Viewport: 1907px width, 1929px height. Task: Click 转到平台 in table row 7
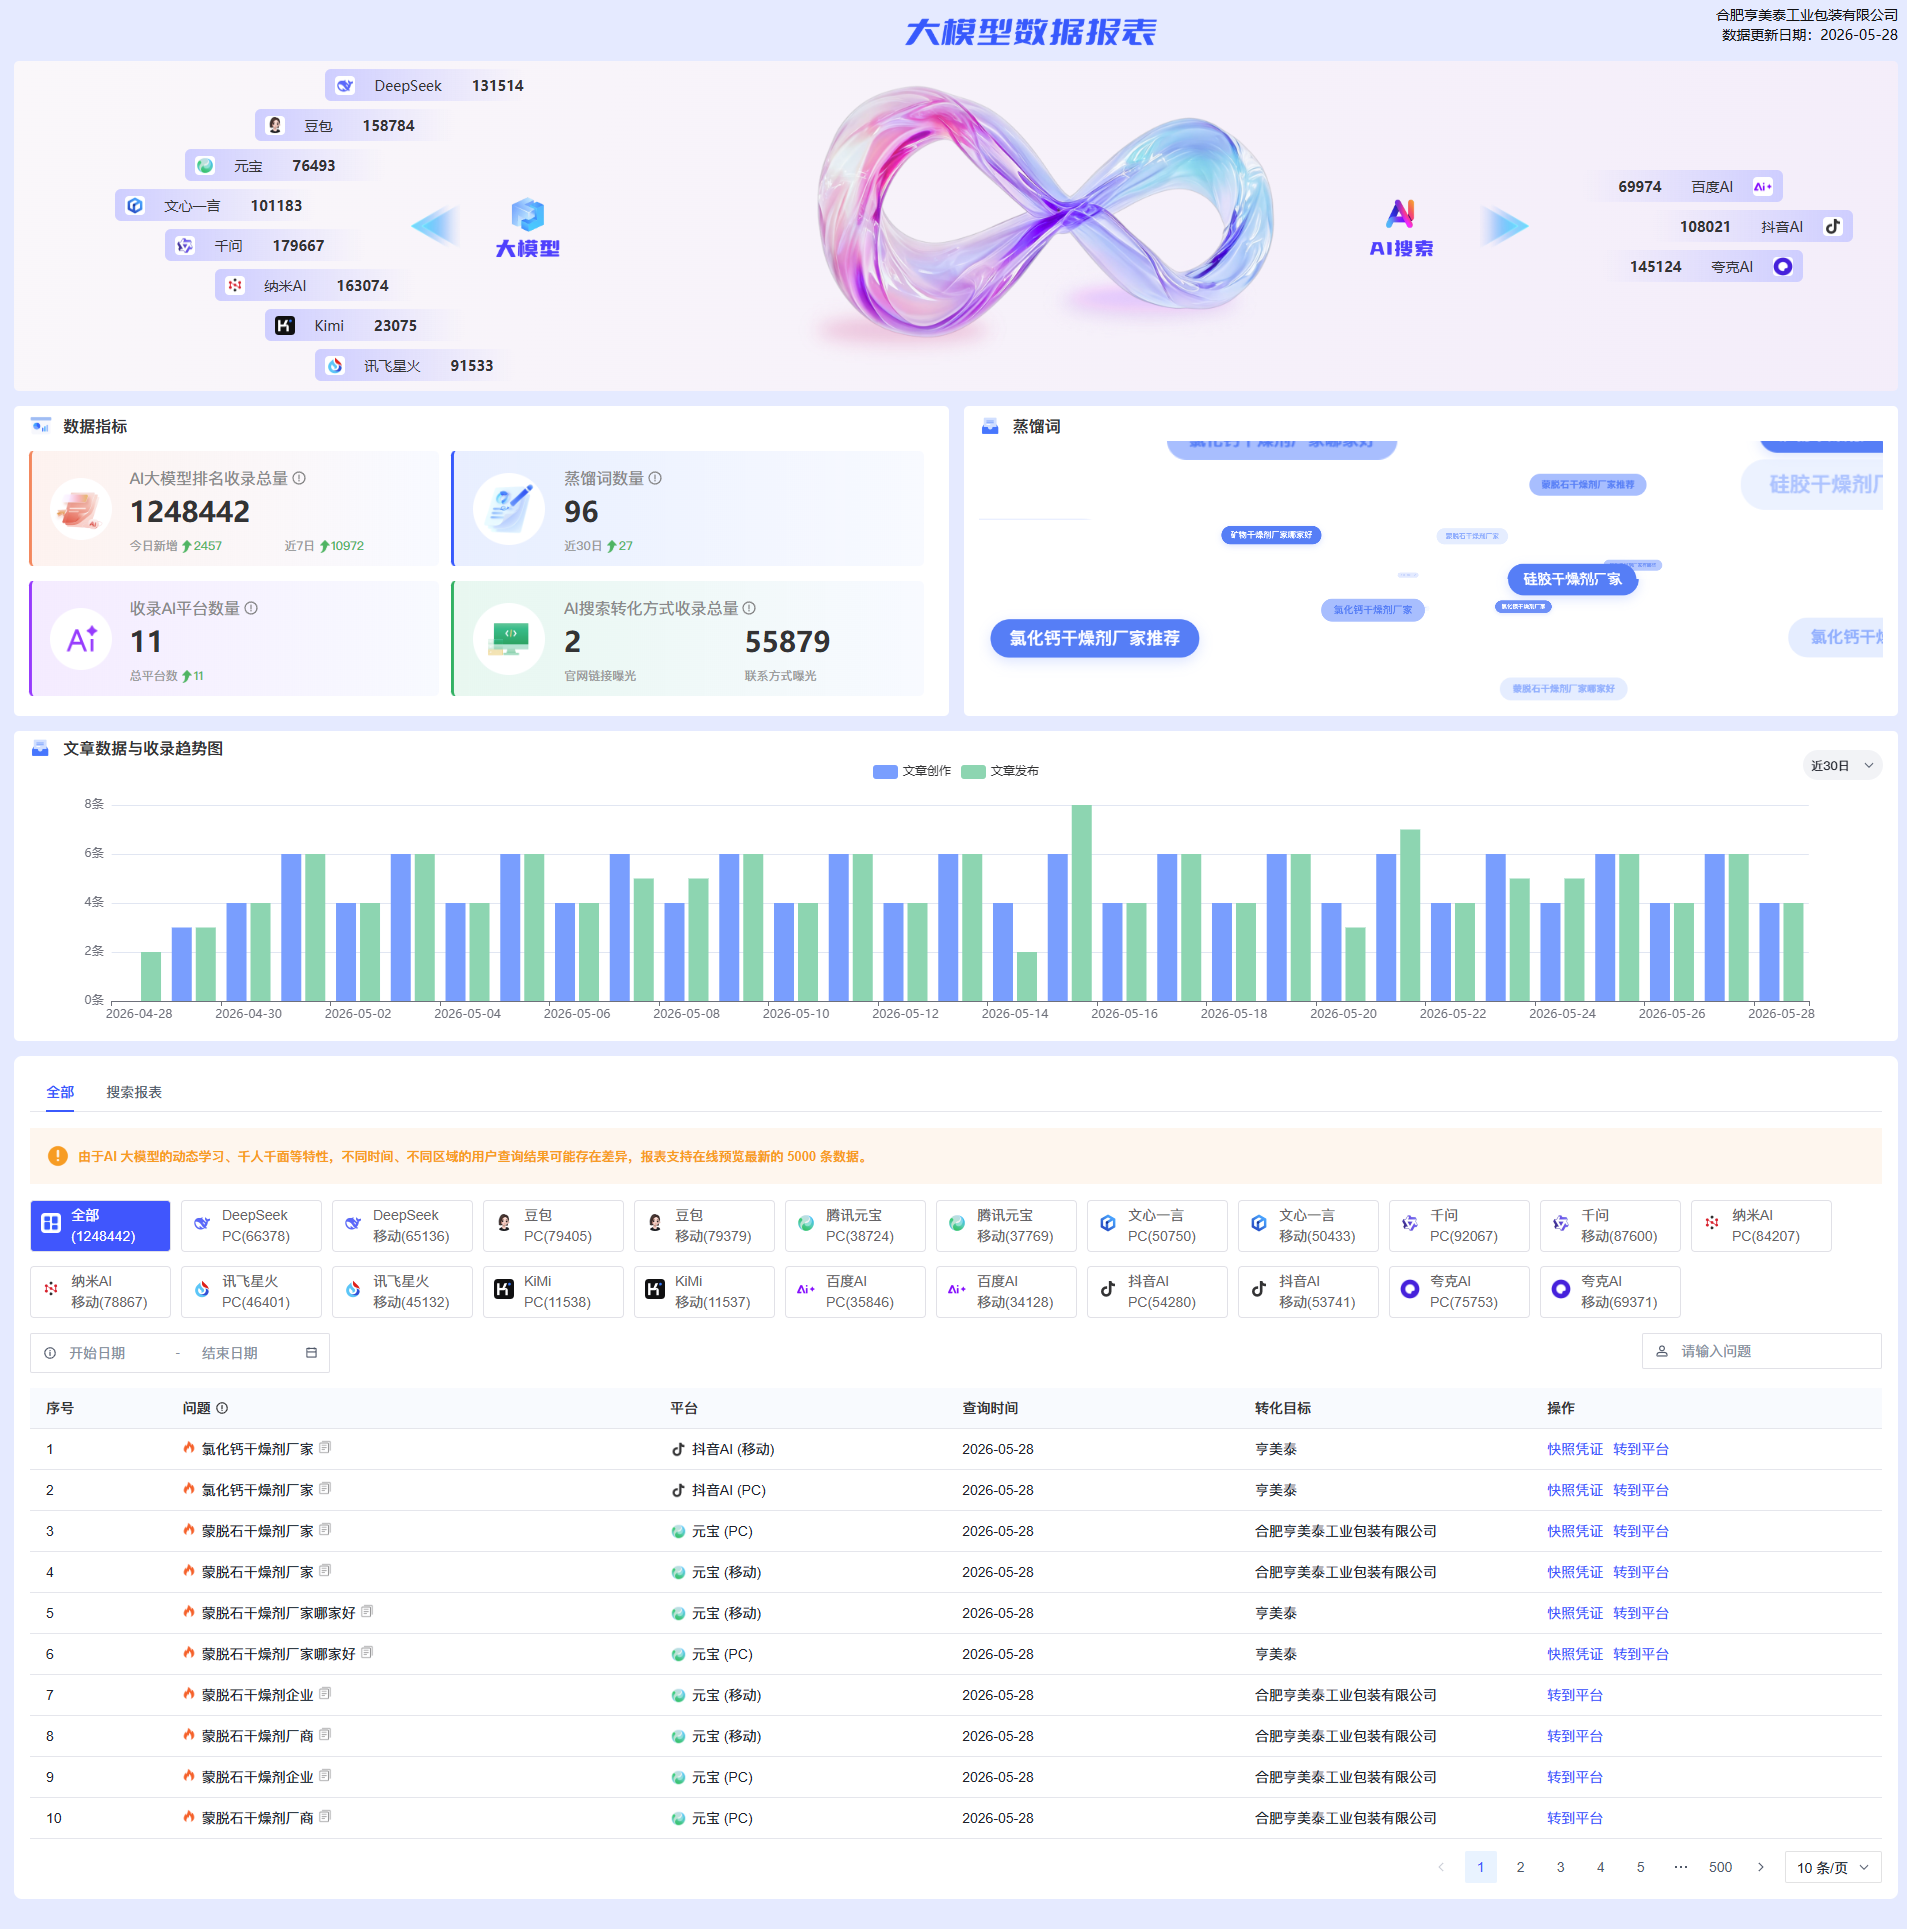1575,1696
